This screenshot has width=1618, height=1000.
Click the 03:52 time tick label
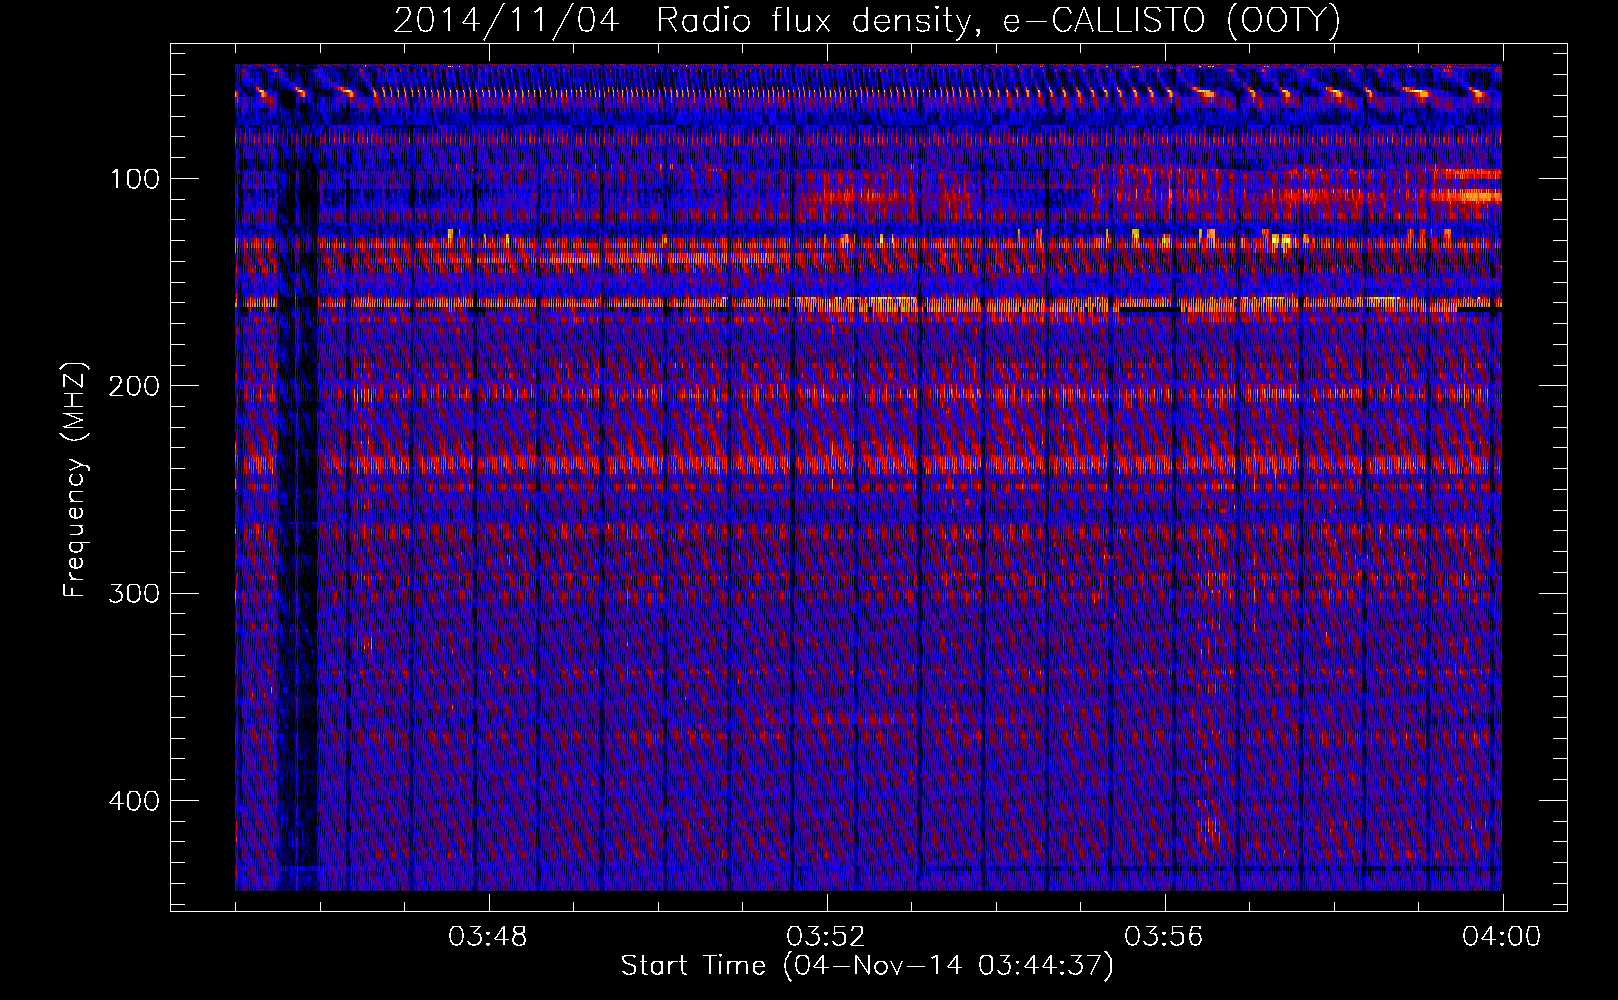pyautogui.click(x=826, y=937)
